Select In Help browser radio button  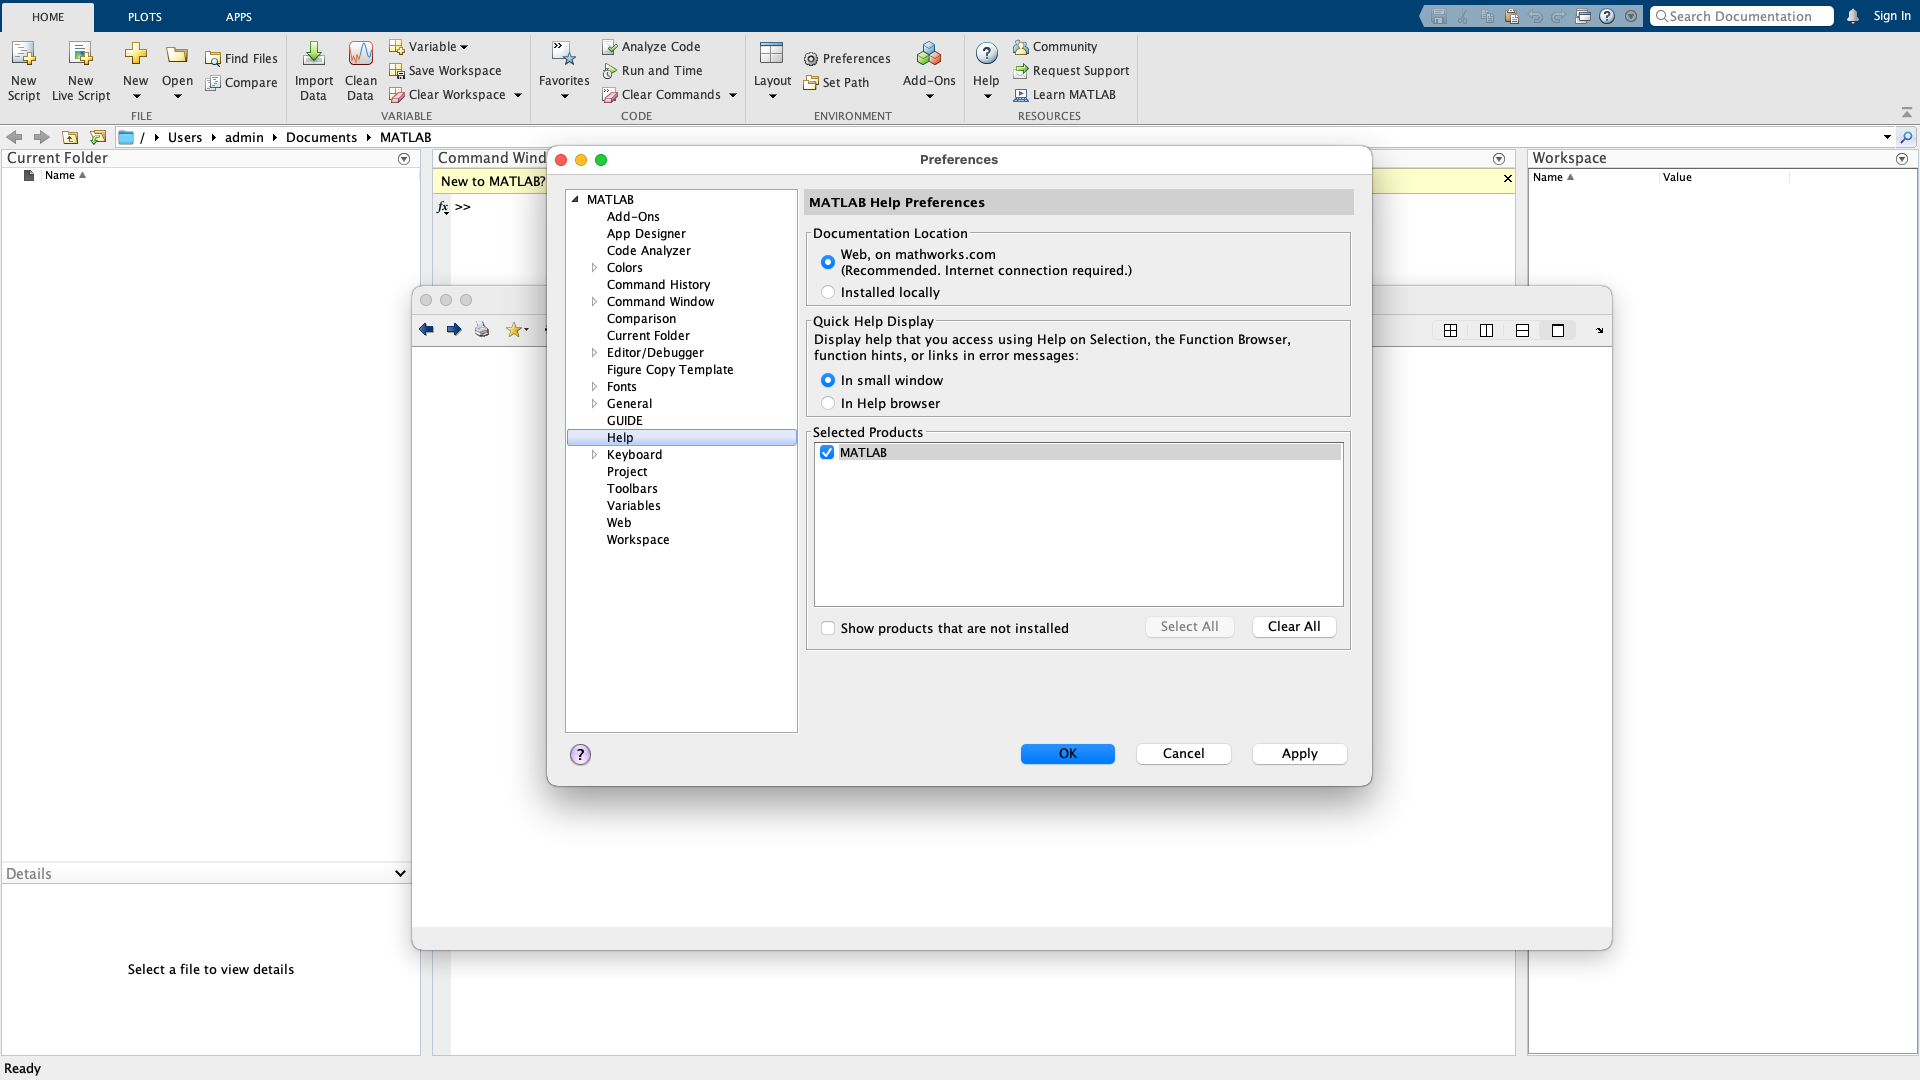pos(828,404)
